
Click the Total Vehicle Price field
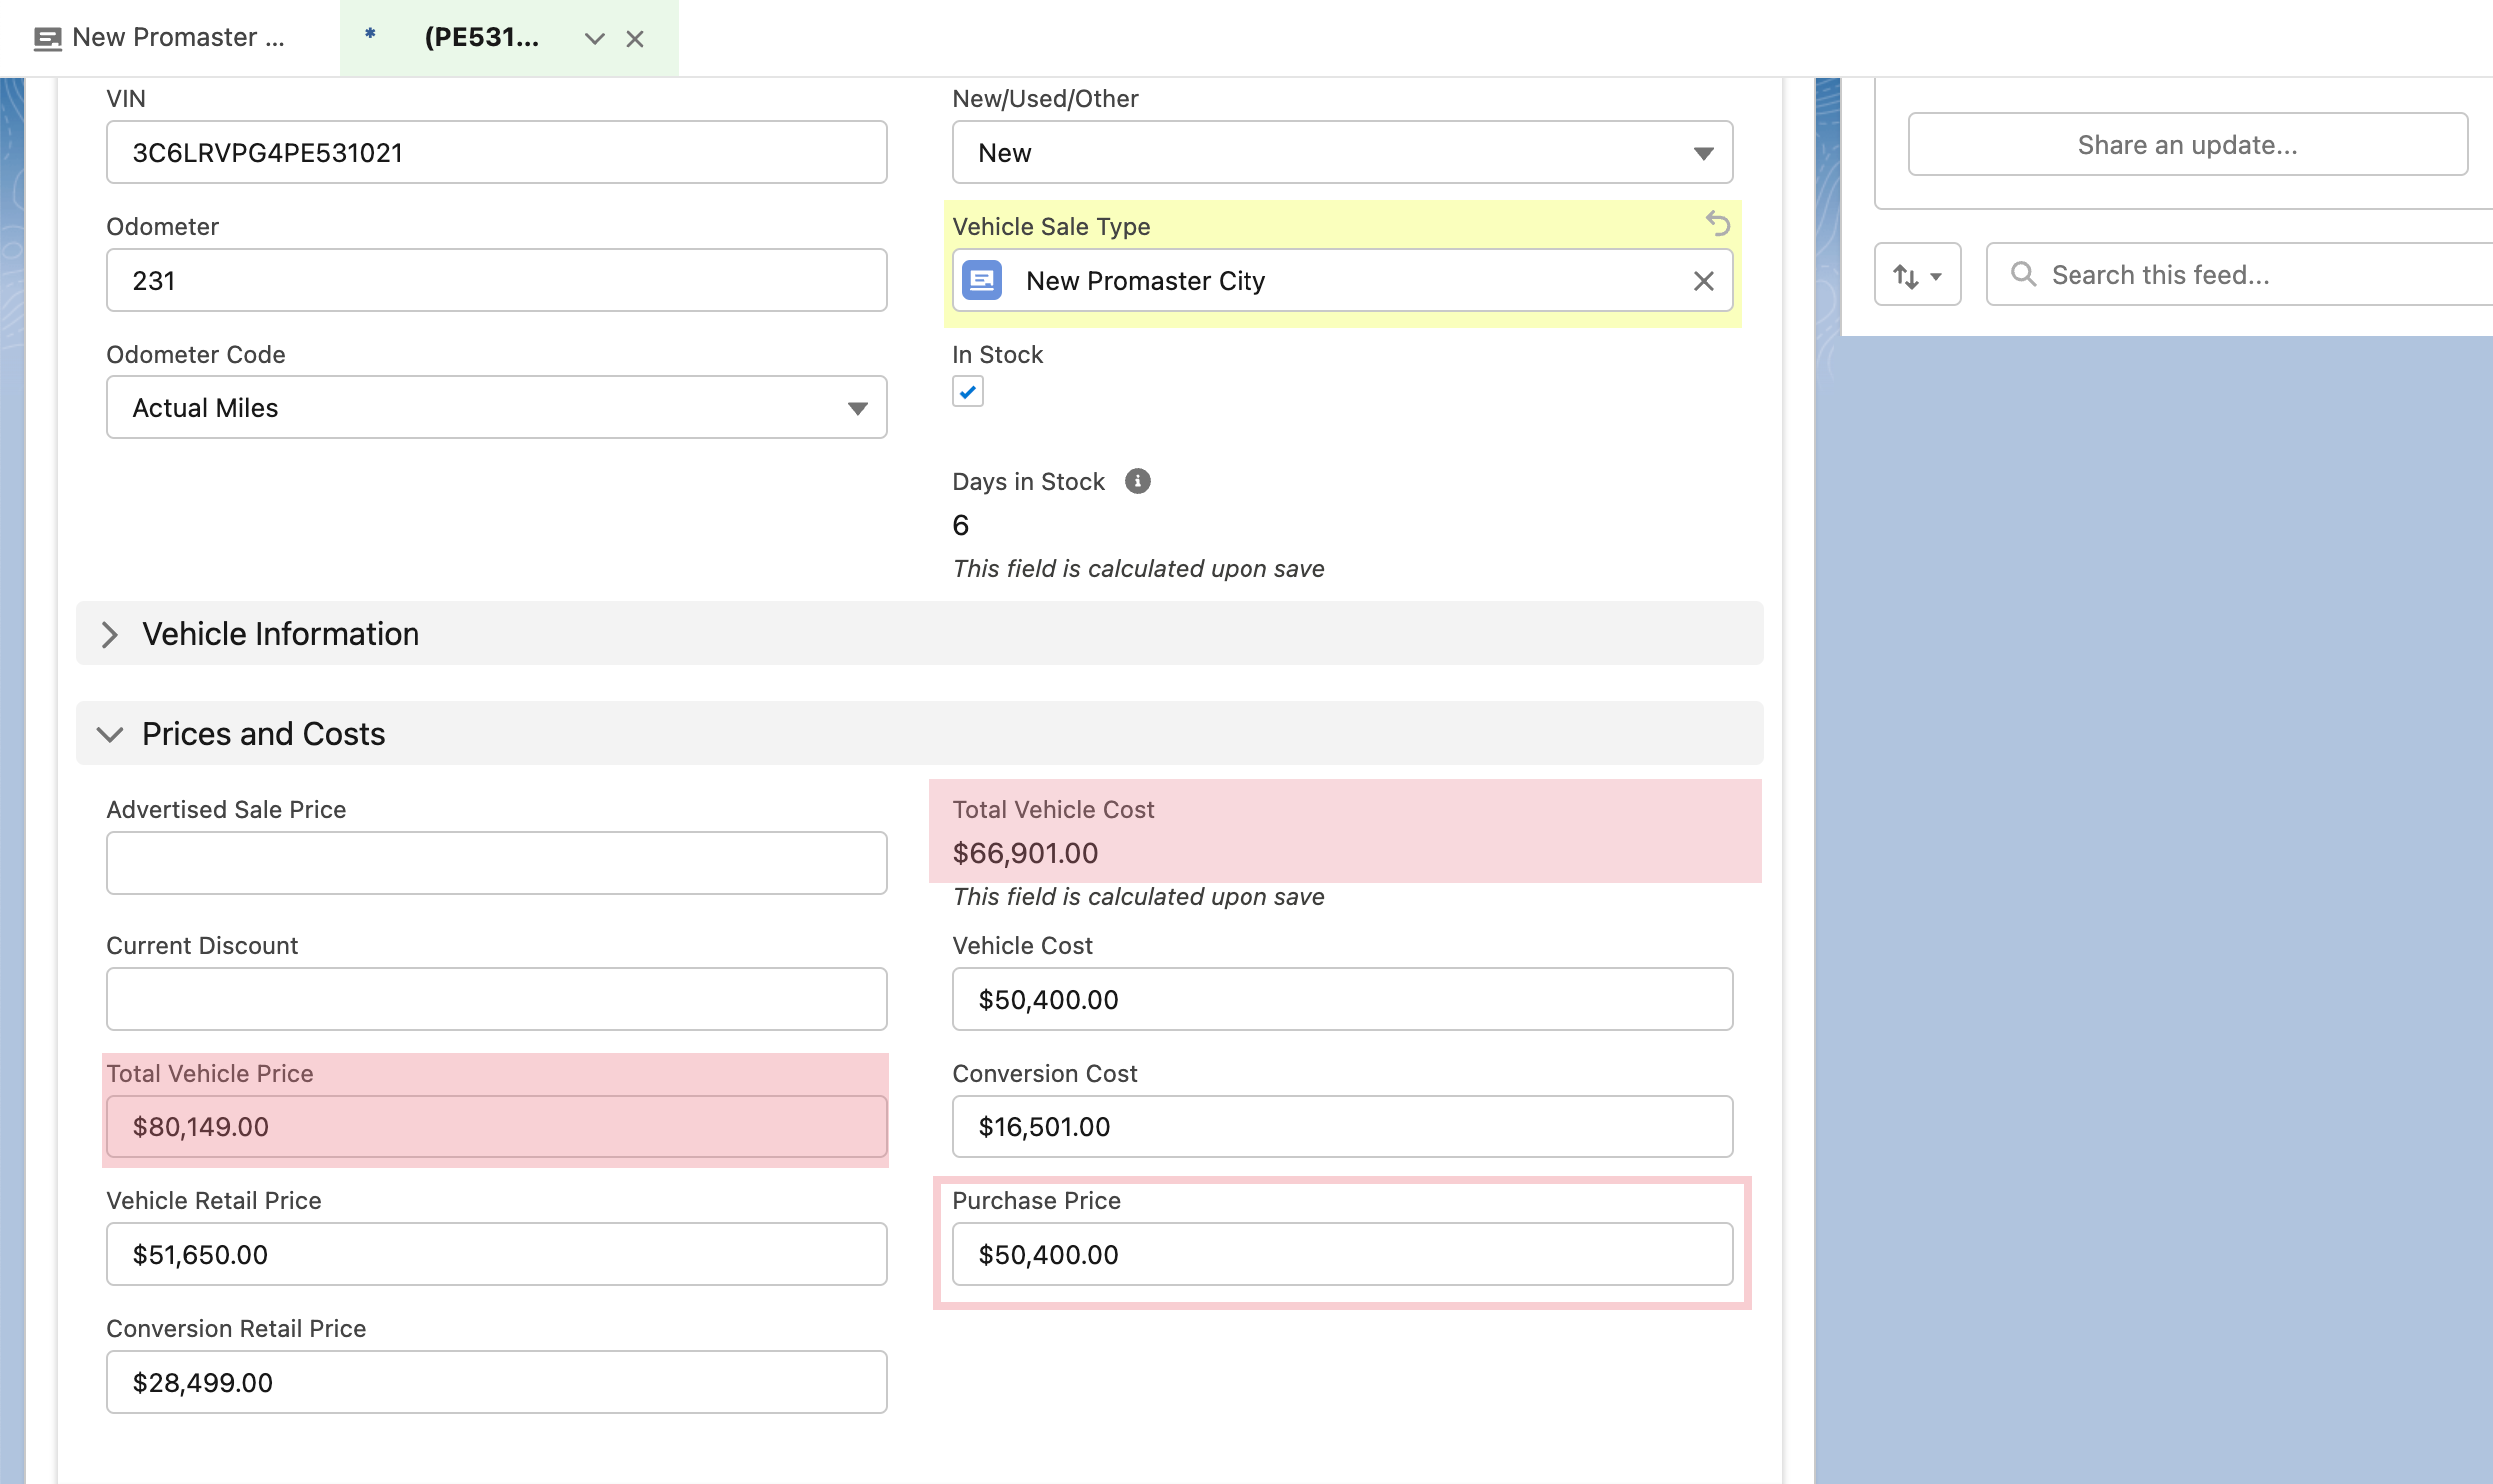(x=496, y=1127)
